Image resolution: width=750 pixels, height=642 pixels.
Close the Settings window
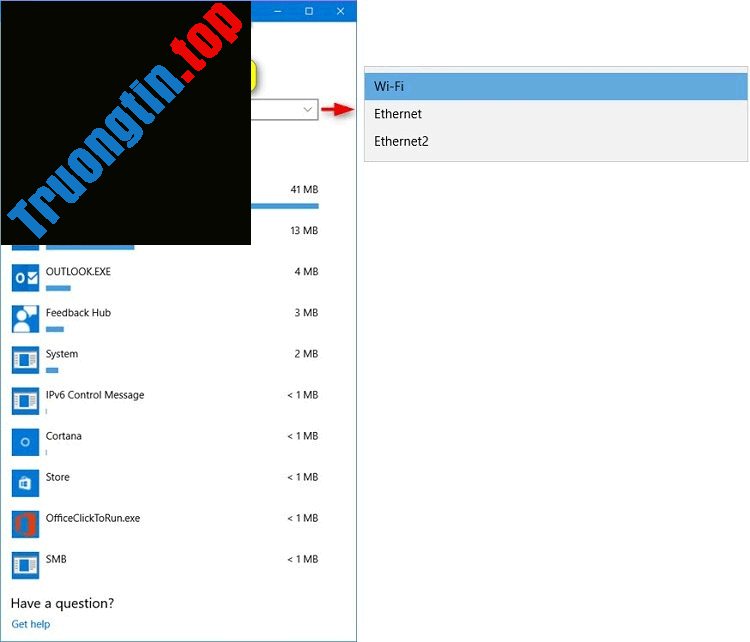click(341, 11)
